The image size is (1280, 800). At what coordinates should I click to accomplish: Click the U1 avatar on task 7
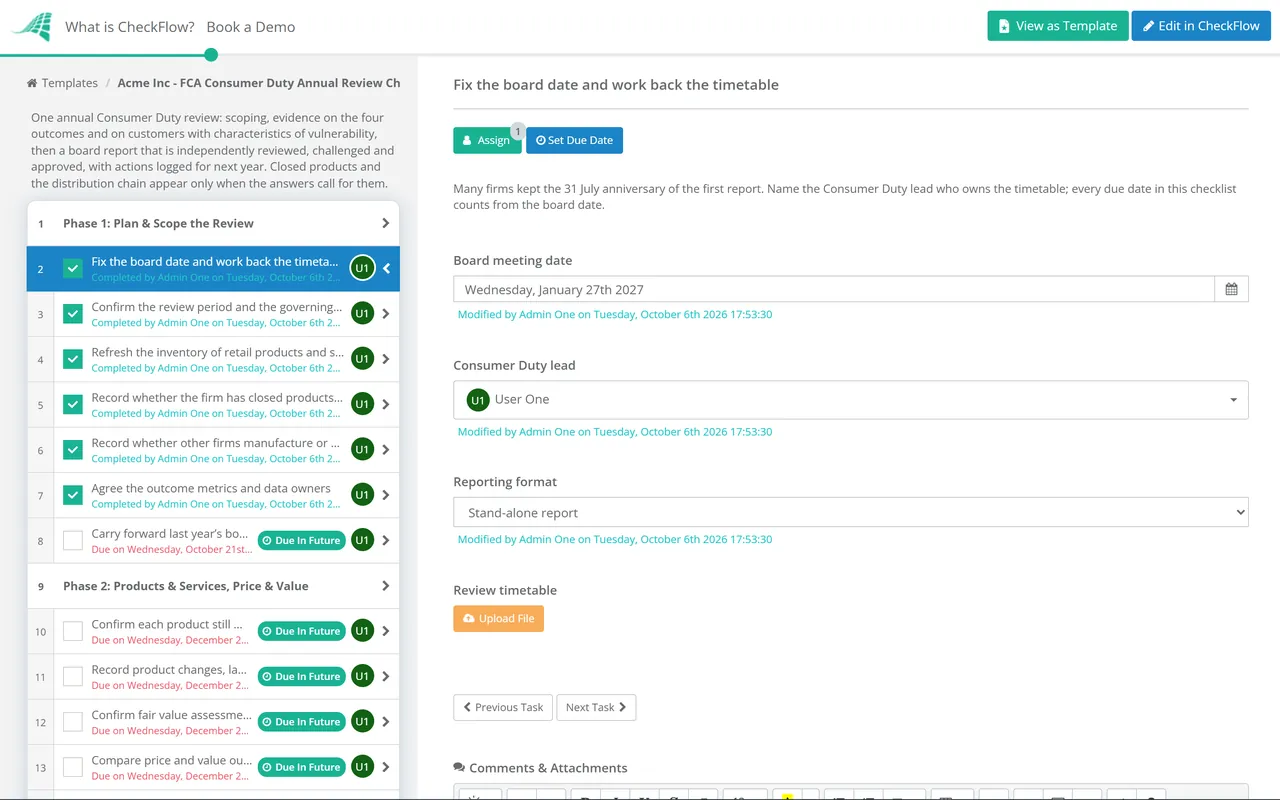tap(362, 495)
